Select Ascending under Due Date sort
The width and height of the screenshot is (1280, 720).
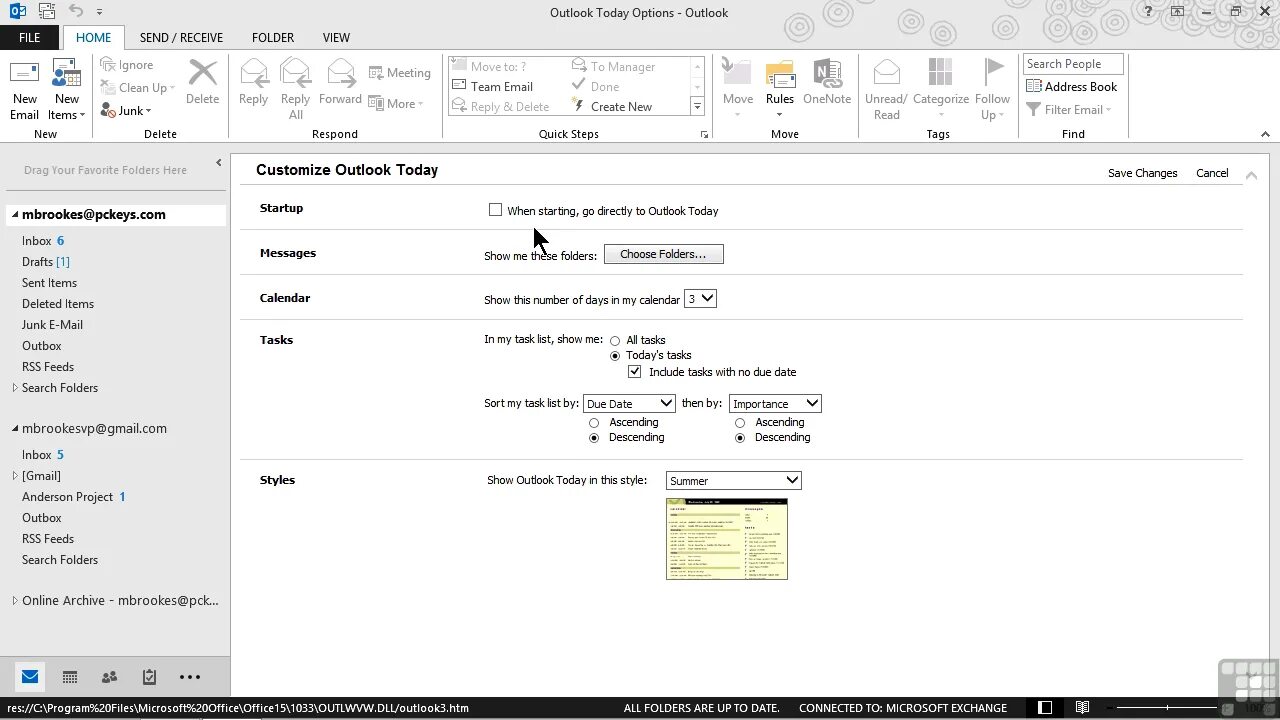(x=594, y=423)
